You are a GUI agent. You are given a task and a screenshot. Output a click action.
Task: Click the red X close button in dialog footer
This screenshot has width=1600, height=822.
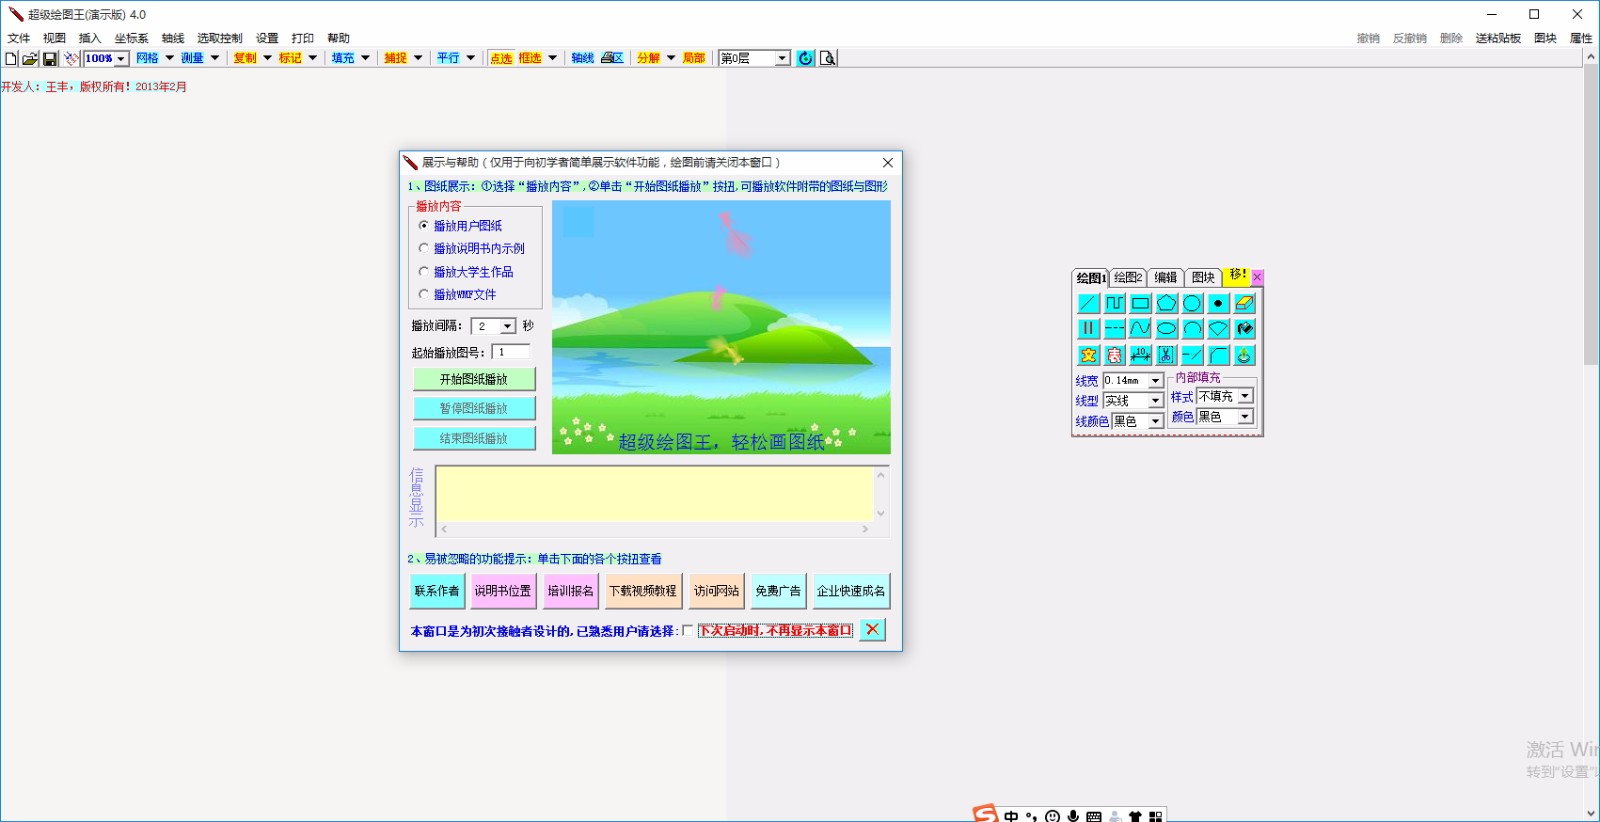pos(872,629)
